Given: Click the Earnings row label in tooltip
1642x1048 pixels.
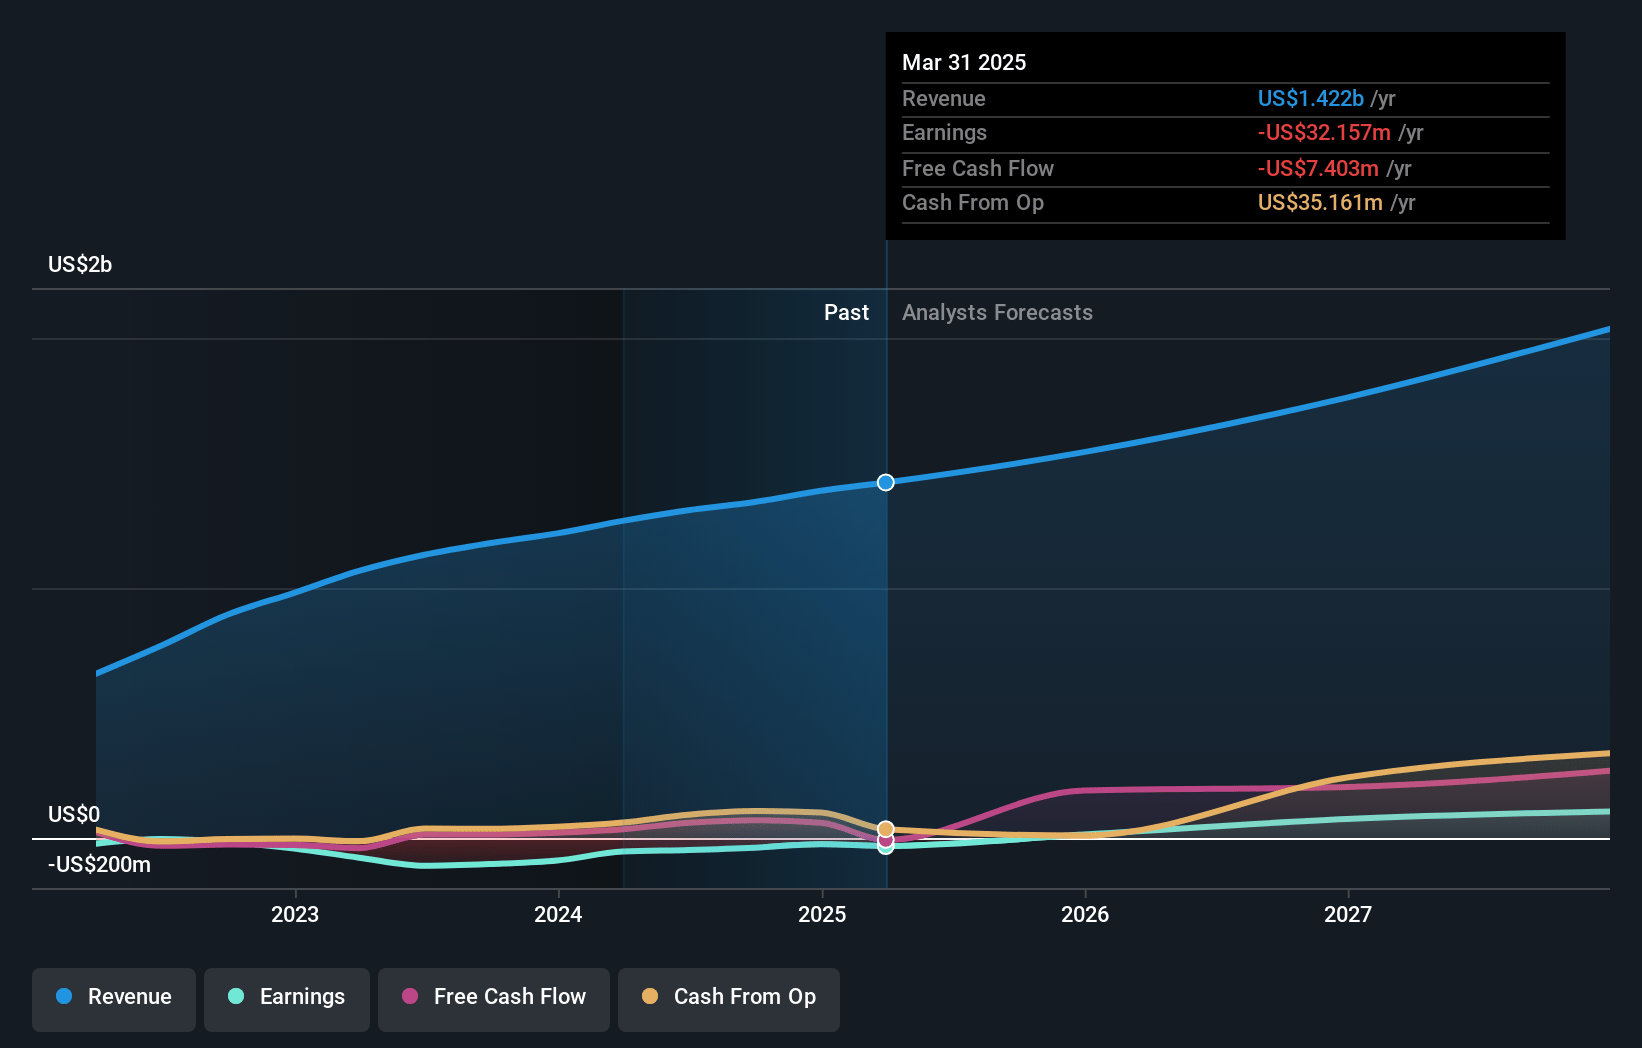Looking at the screenshot, I should pos(944,132).
